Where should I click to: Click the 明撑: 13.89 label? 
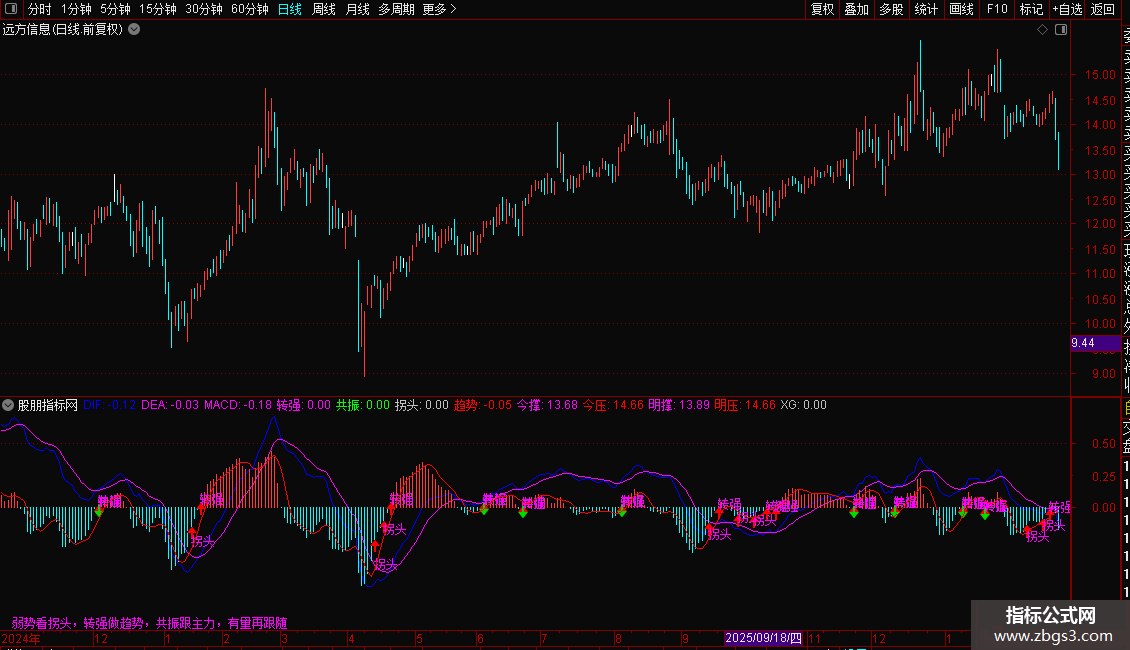(x=679, y=405)
